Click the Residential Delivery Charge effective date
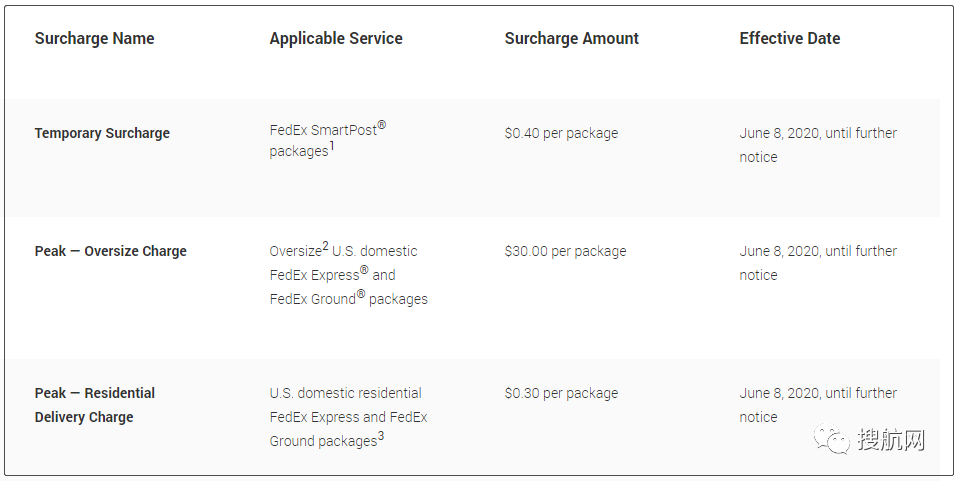This screenshot has height=481, width=956. point(818,404)
